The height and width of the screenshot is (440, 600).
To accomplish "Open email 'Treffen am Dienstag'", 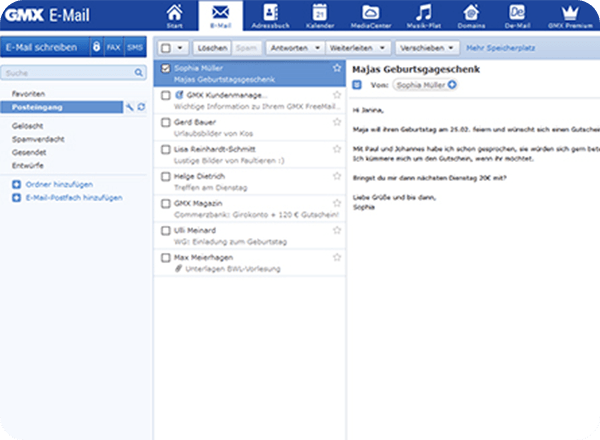I will coord(249,182).
